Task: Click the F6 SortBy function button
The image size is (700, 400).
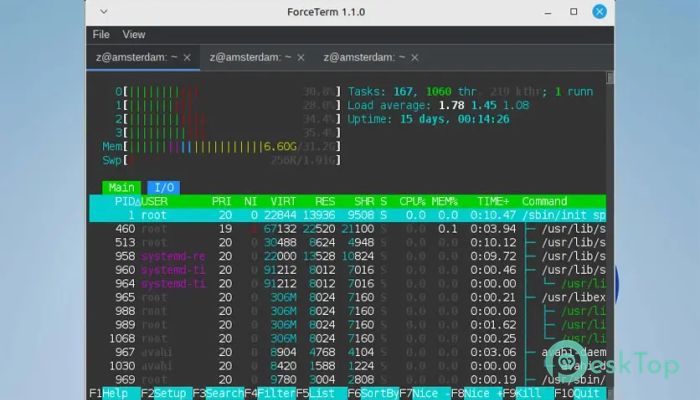Action: click(x=373, y=393)
